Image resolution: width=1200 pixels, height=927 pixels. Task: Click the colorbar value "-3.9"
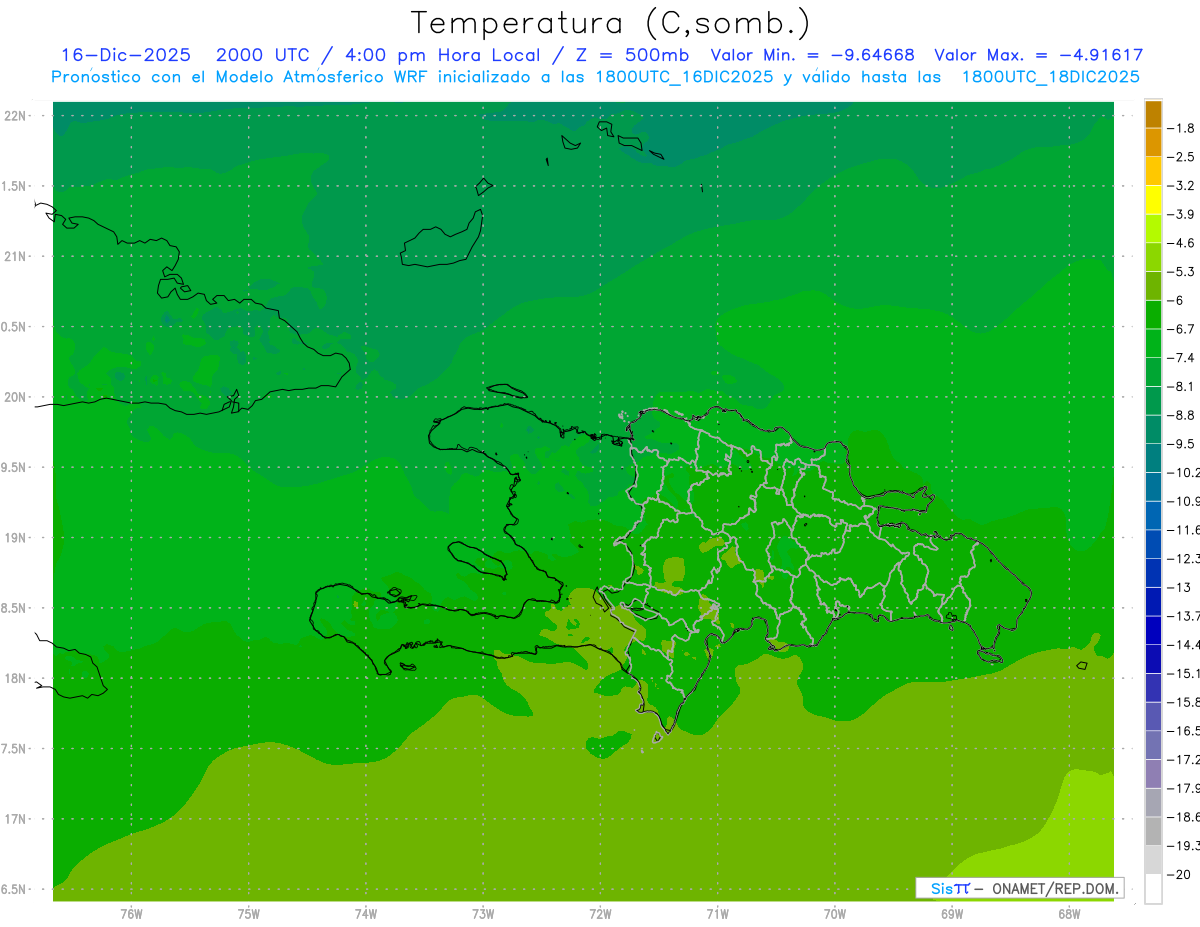[1181, 214]
